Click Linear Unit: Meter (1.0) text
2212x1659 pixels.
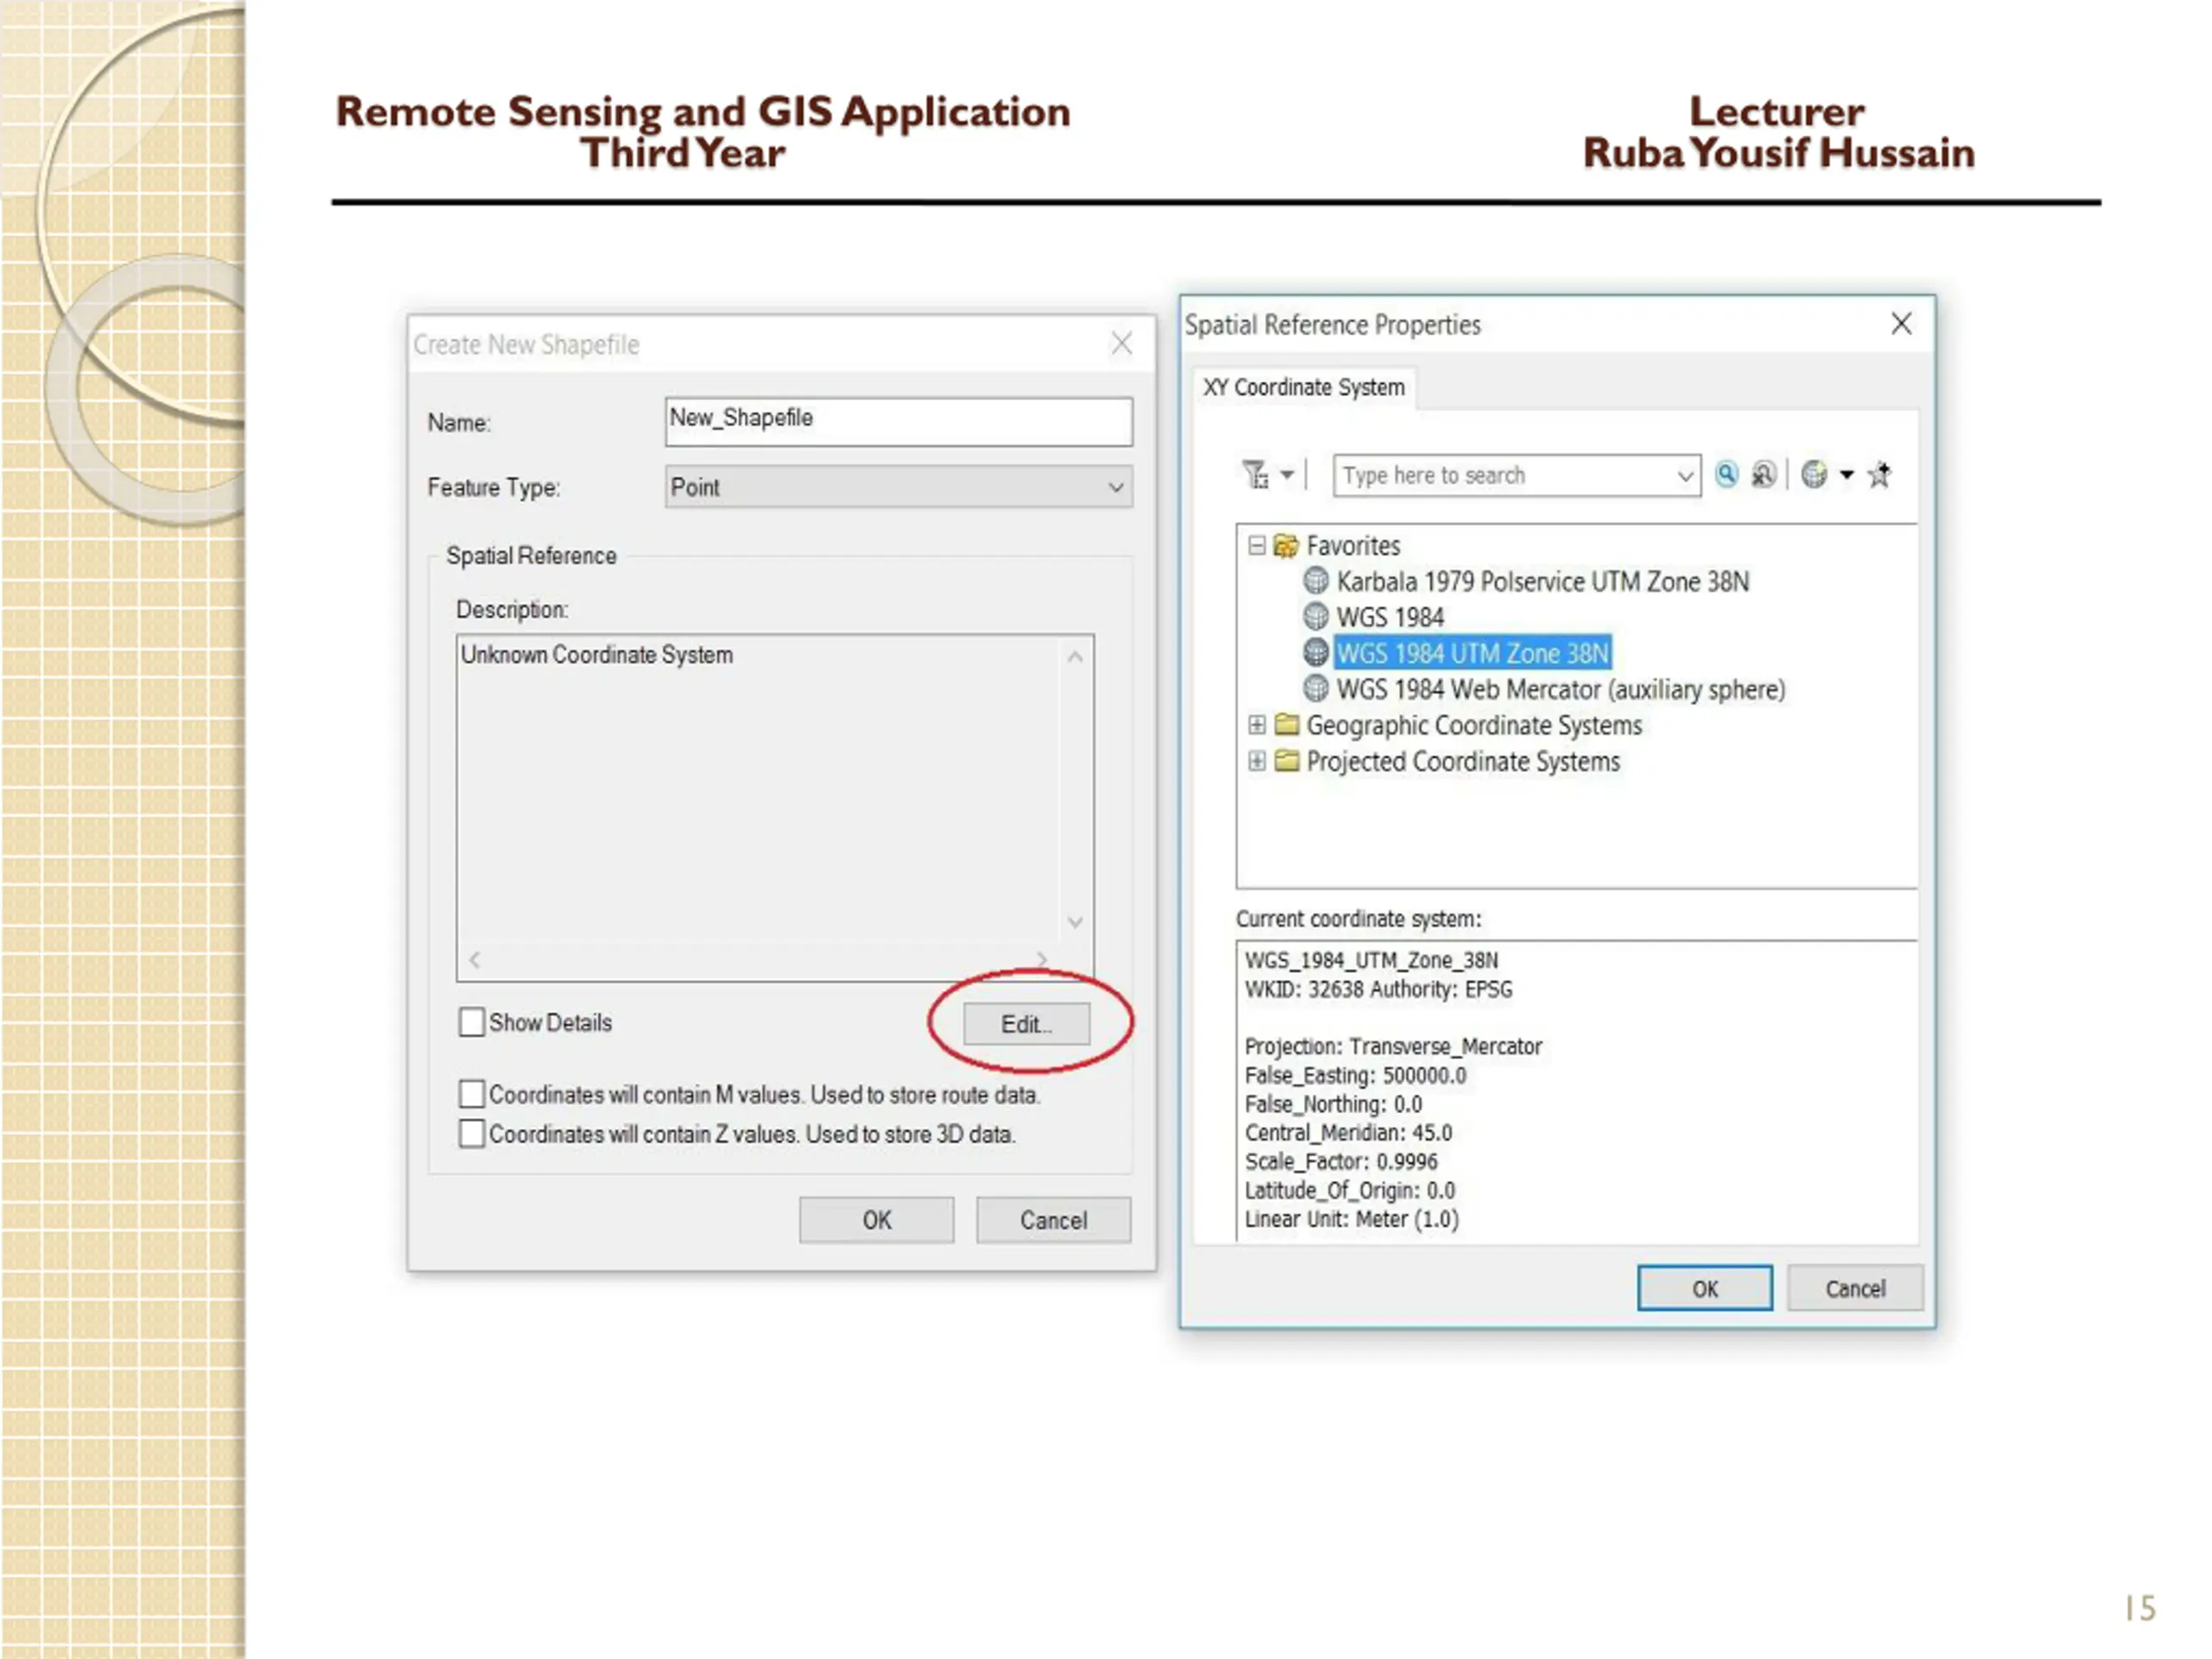1351,1220
